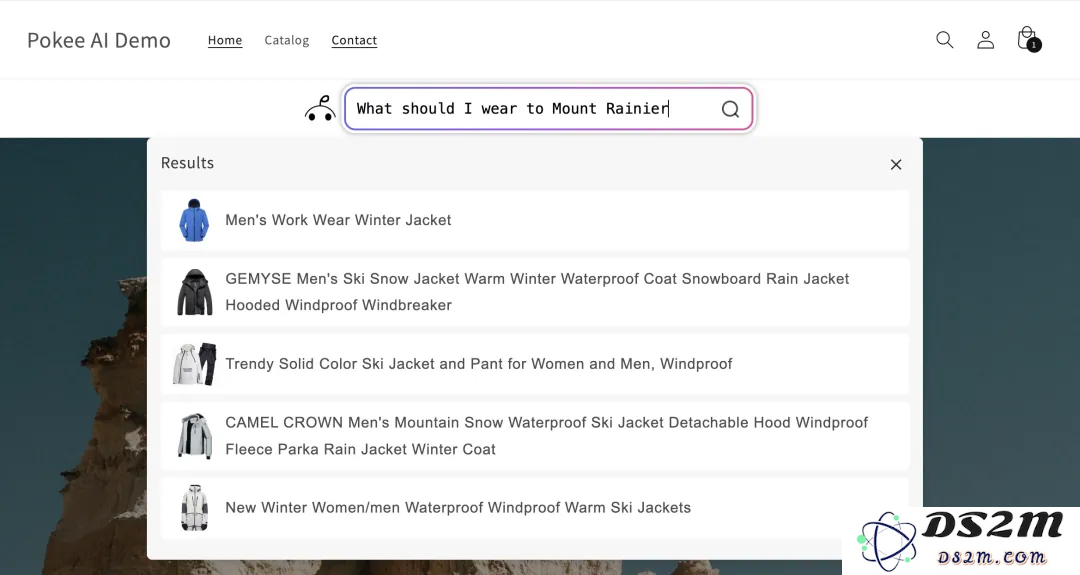The height and width of the screenshot is (575, 1080).
Task: Click the white jacket and black pant thumbnail
Action: point(194,364)
